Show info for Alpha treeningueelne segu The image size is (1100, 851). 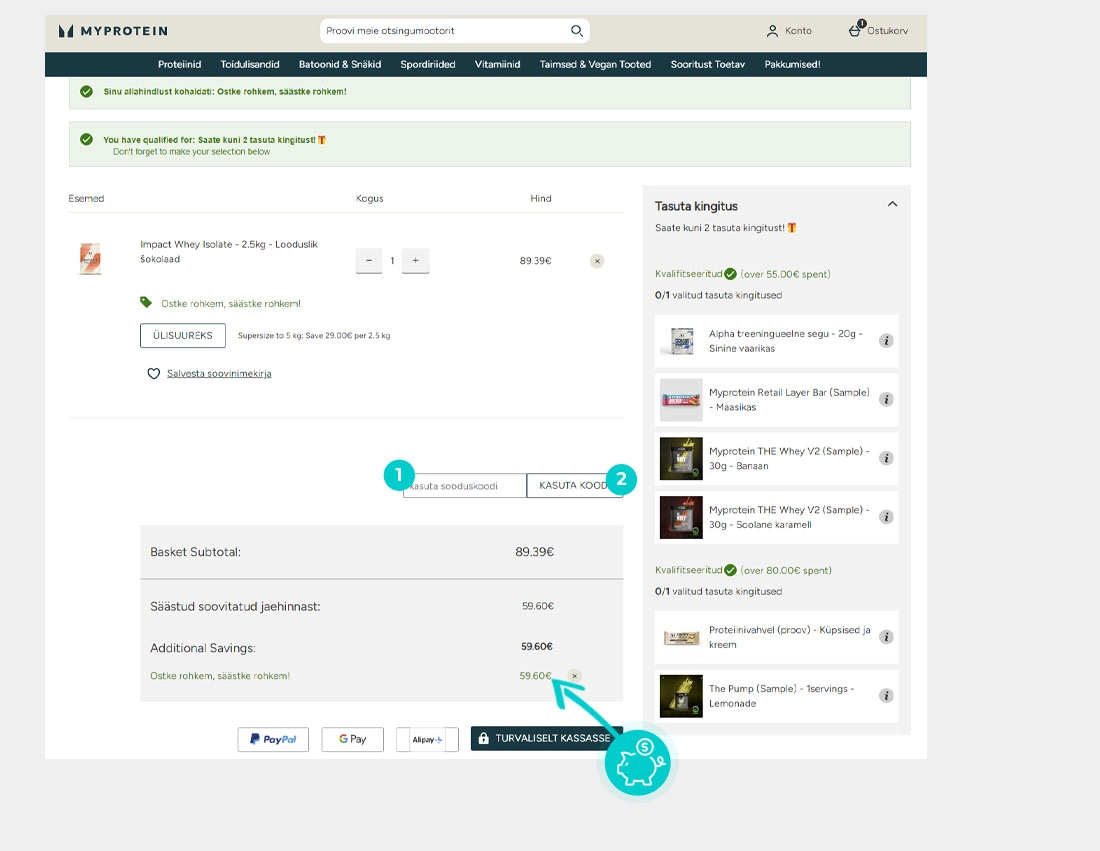[886, 340]
